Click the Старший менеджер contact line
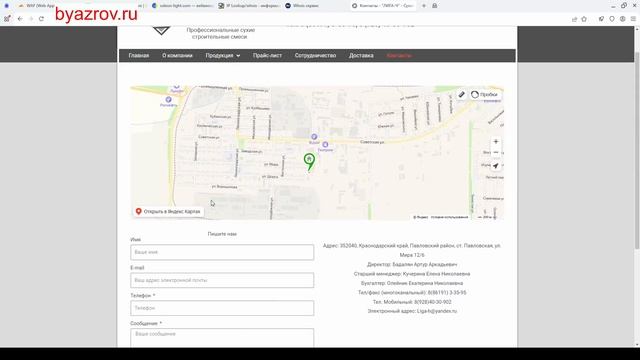Screen dimensions: 640x360 (x=412, y=274)
